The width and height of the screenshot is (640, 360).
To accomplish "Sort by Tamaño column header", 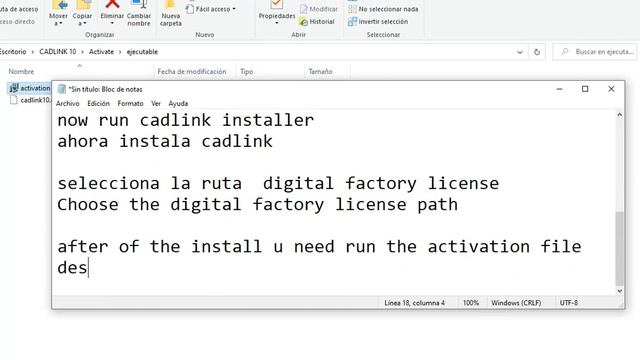I will click(x=320, y=71).
